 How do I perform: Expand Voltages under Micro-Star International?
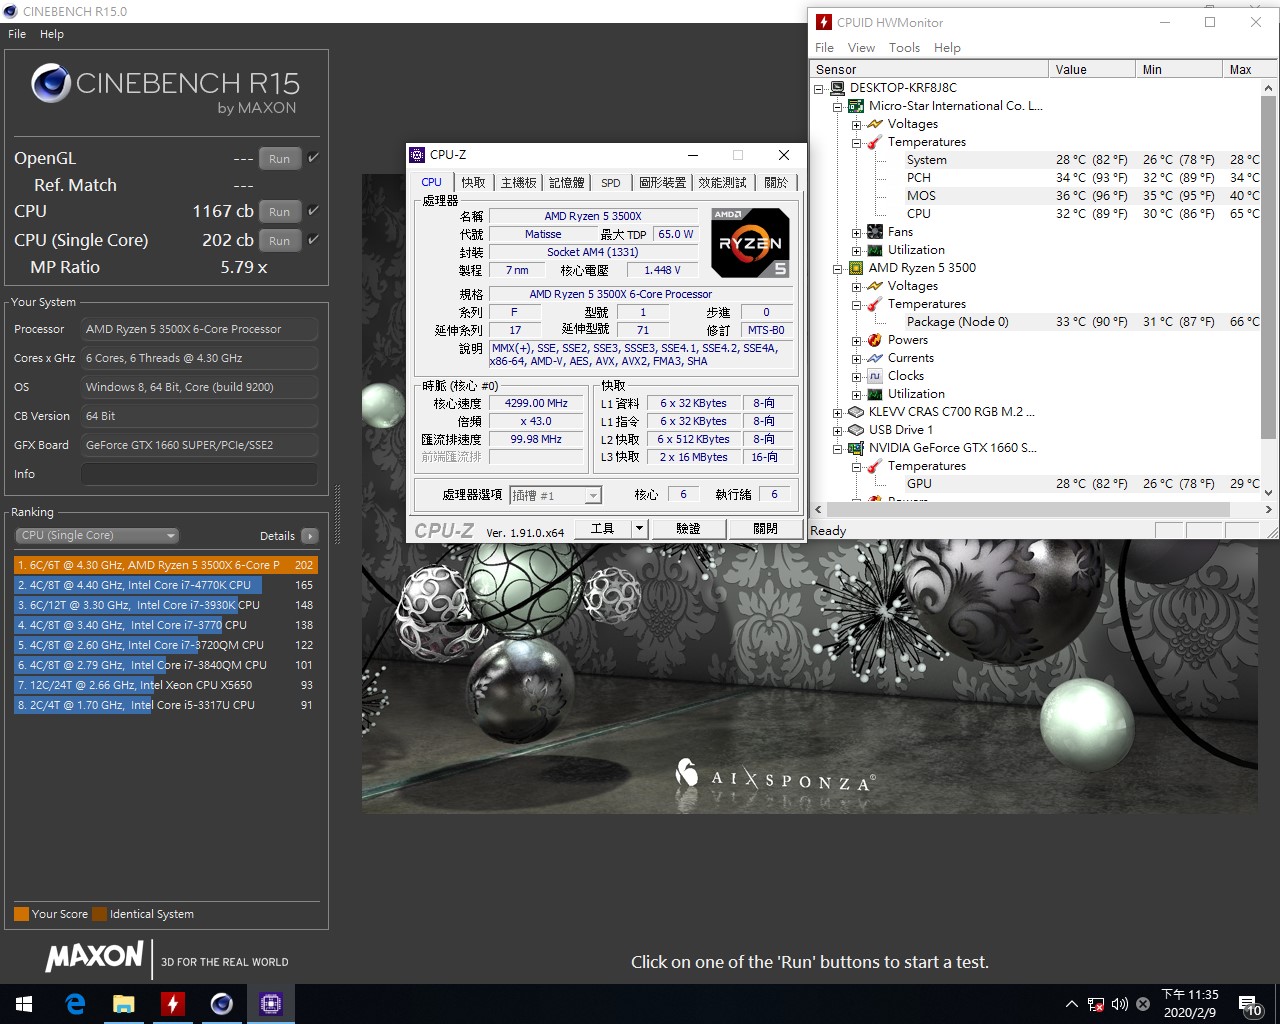point(857,124)
